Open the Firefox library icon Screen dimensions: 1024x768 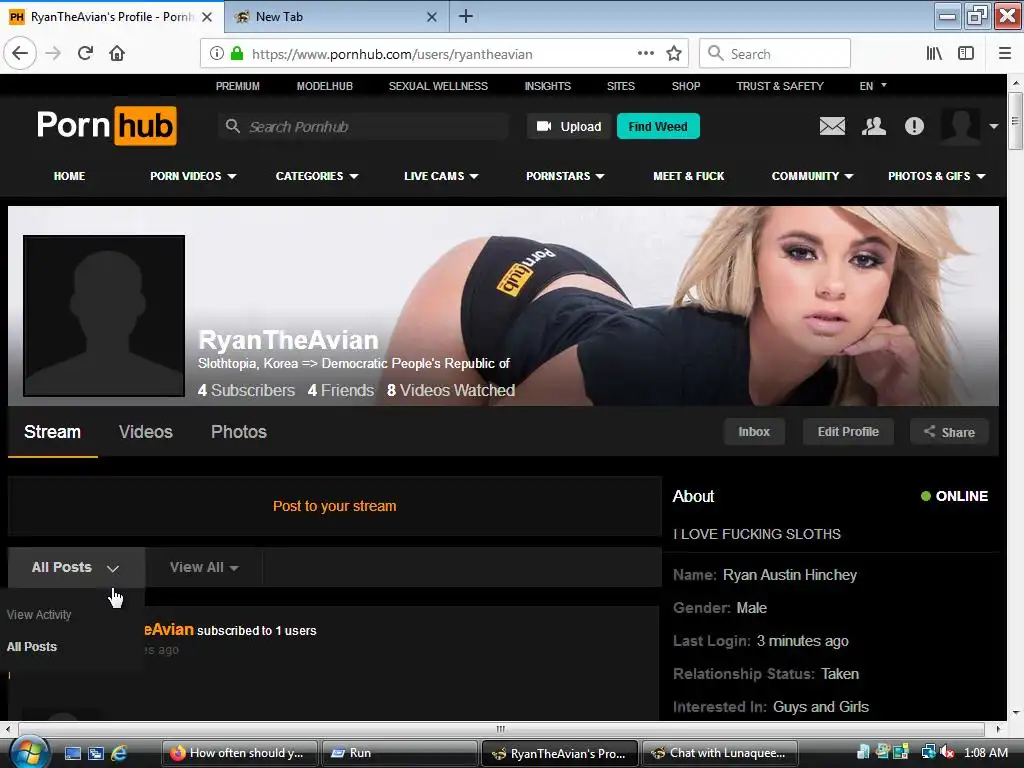(x=934, y=53)
